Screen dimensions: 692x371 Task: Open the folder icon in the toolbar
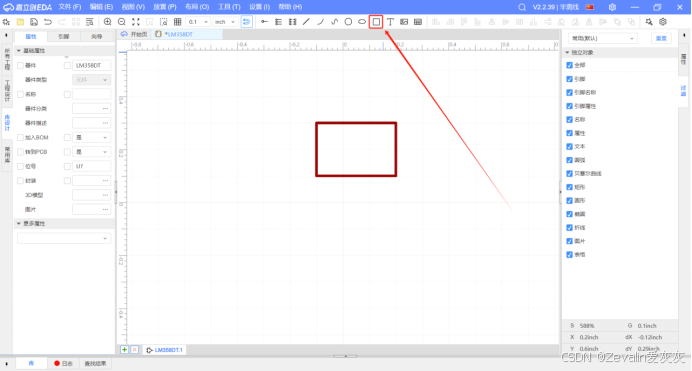click(20, 22)
